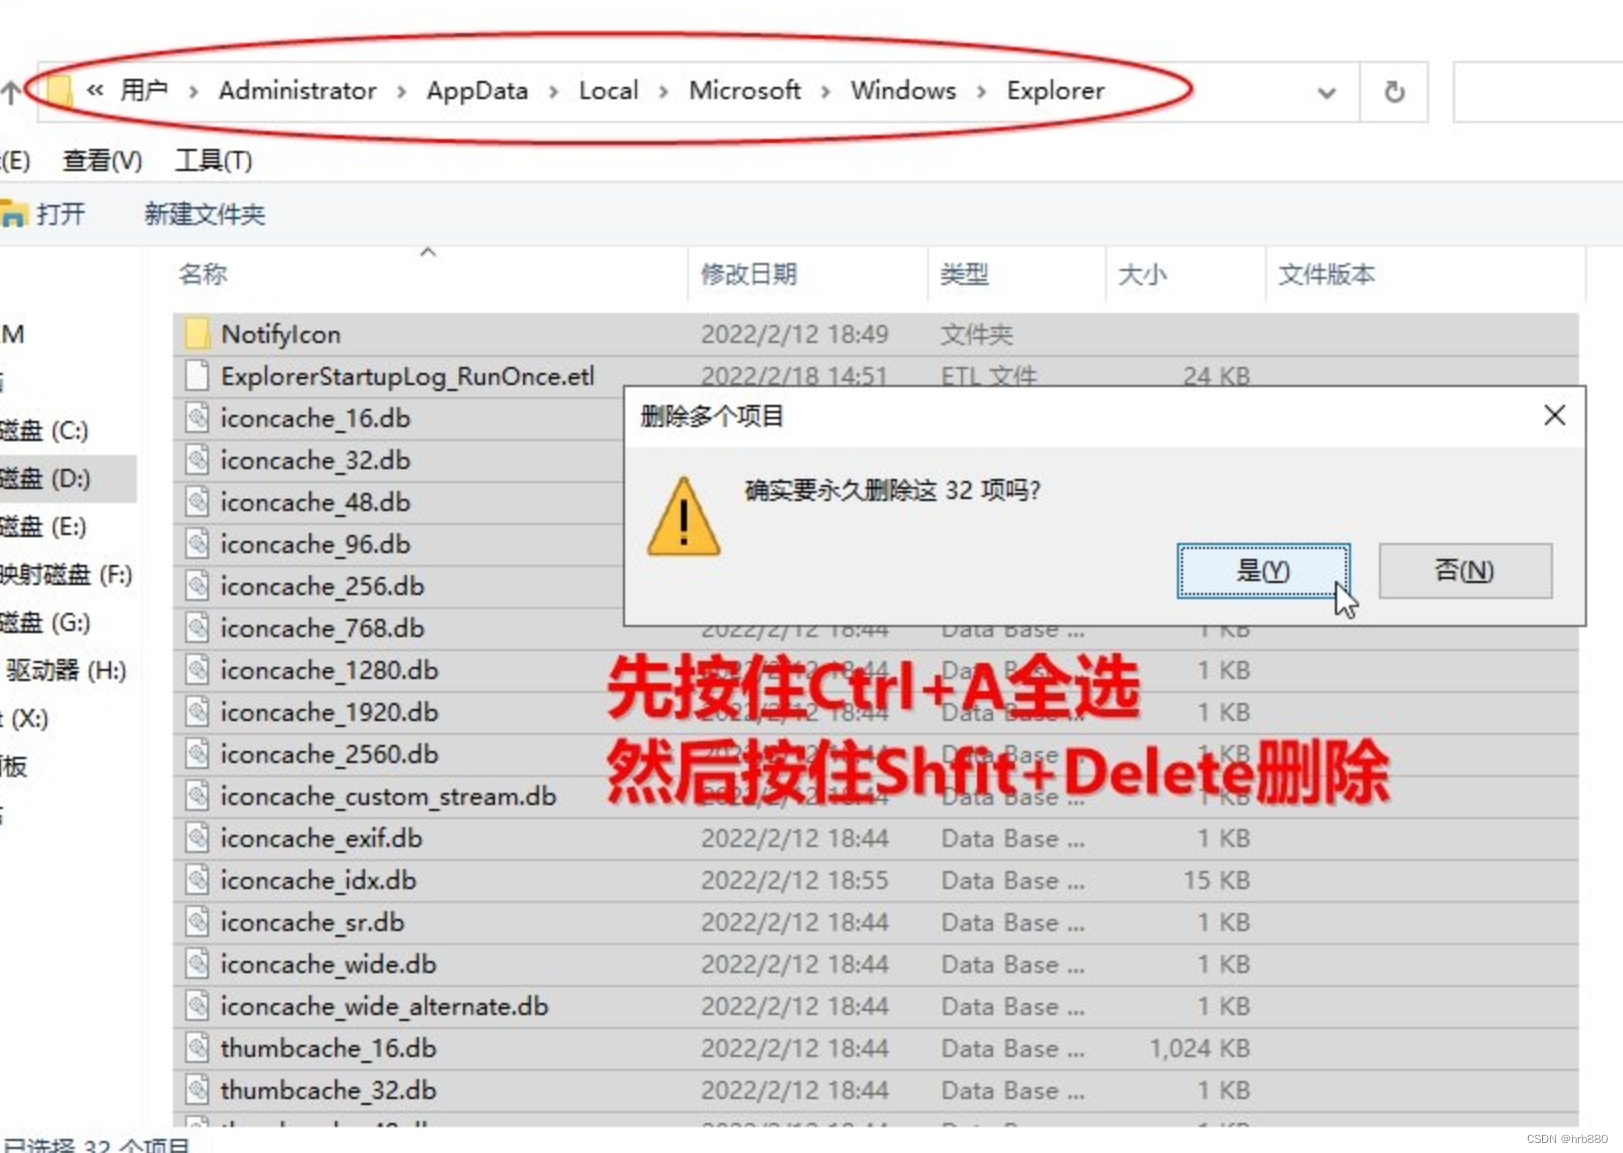Screen dimensions: 1623x1153
Task: Click the 新建文件夹 toolbar button
Action: 204,213
